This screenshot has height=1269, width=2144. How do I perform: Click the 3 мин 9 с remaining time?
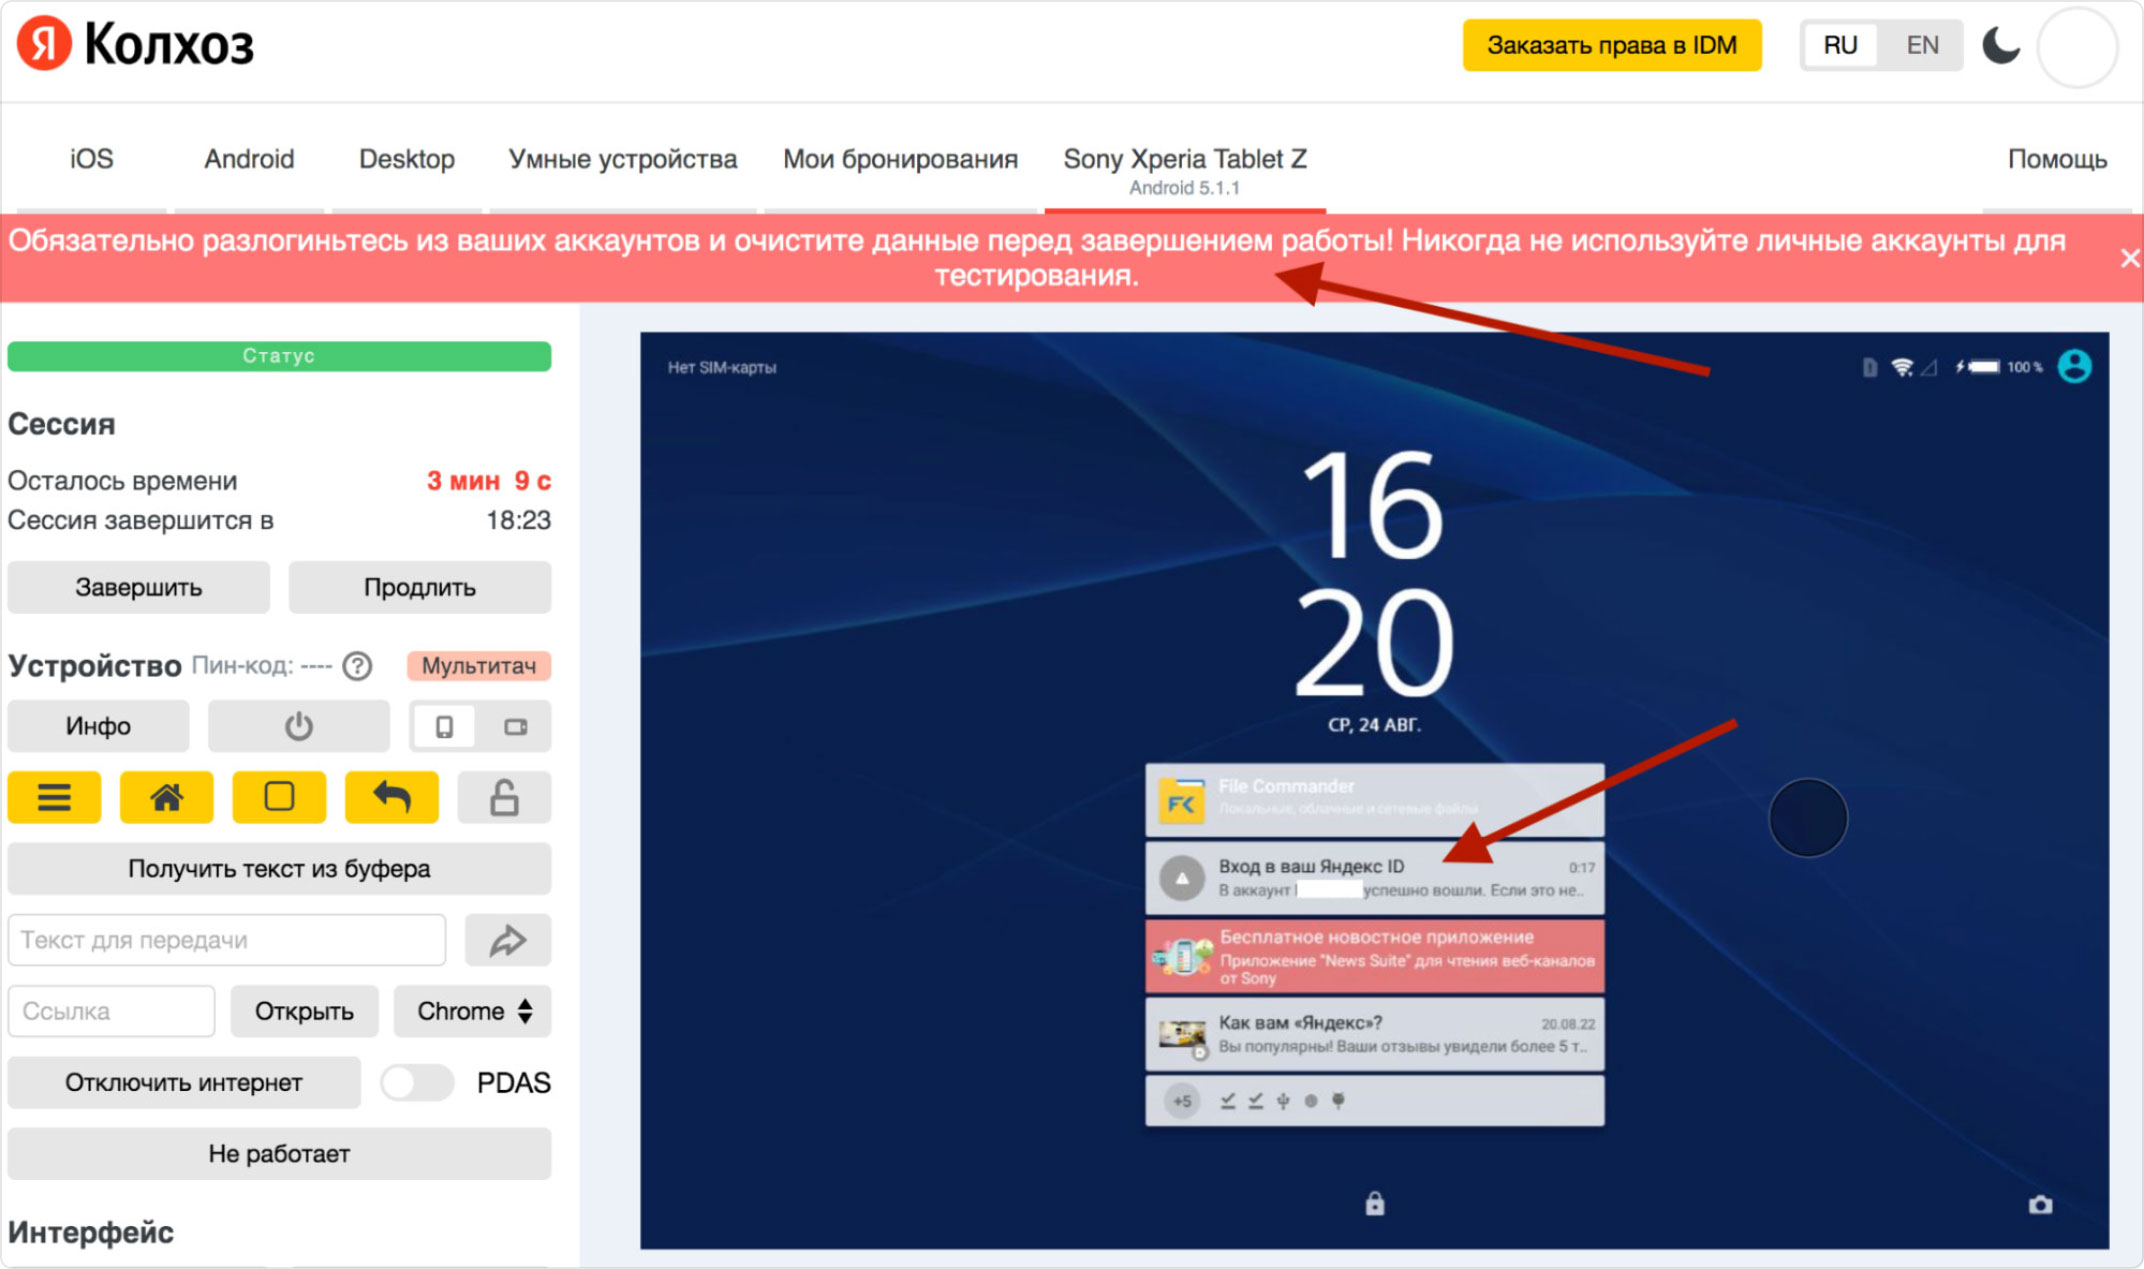pos(488,481)
